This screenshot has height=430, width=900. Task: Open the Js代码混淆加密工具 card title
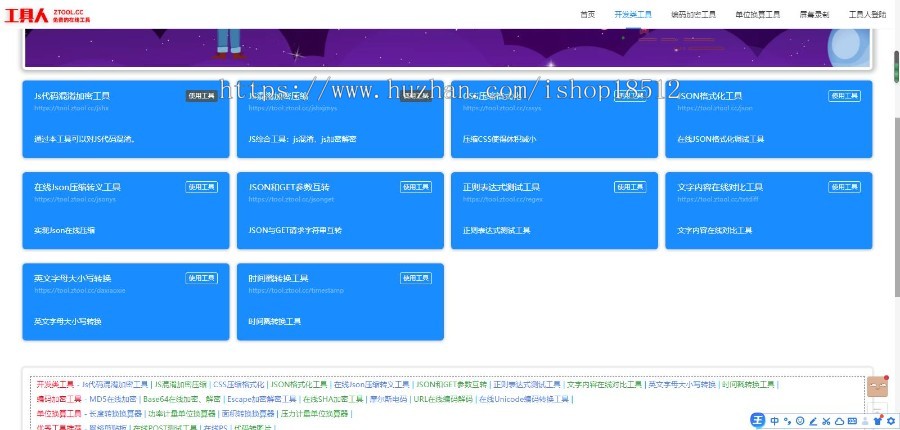72,96
